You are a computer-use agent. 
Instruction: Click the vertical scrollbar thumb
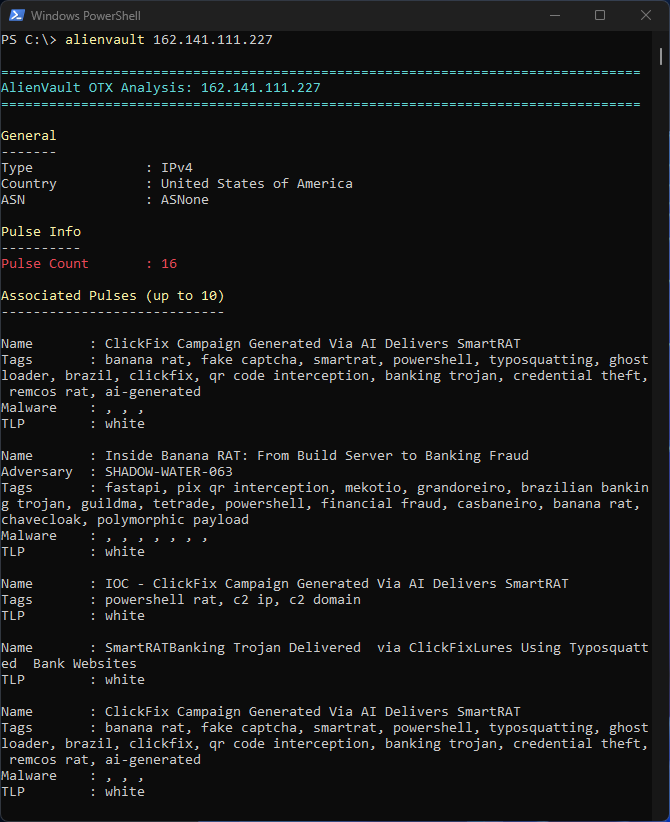point(661,57)
